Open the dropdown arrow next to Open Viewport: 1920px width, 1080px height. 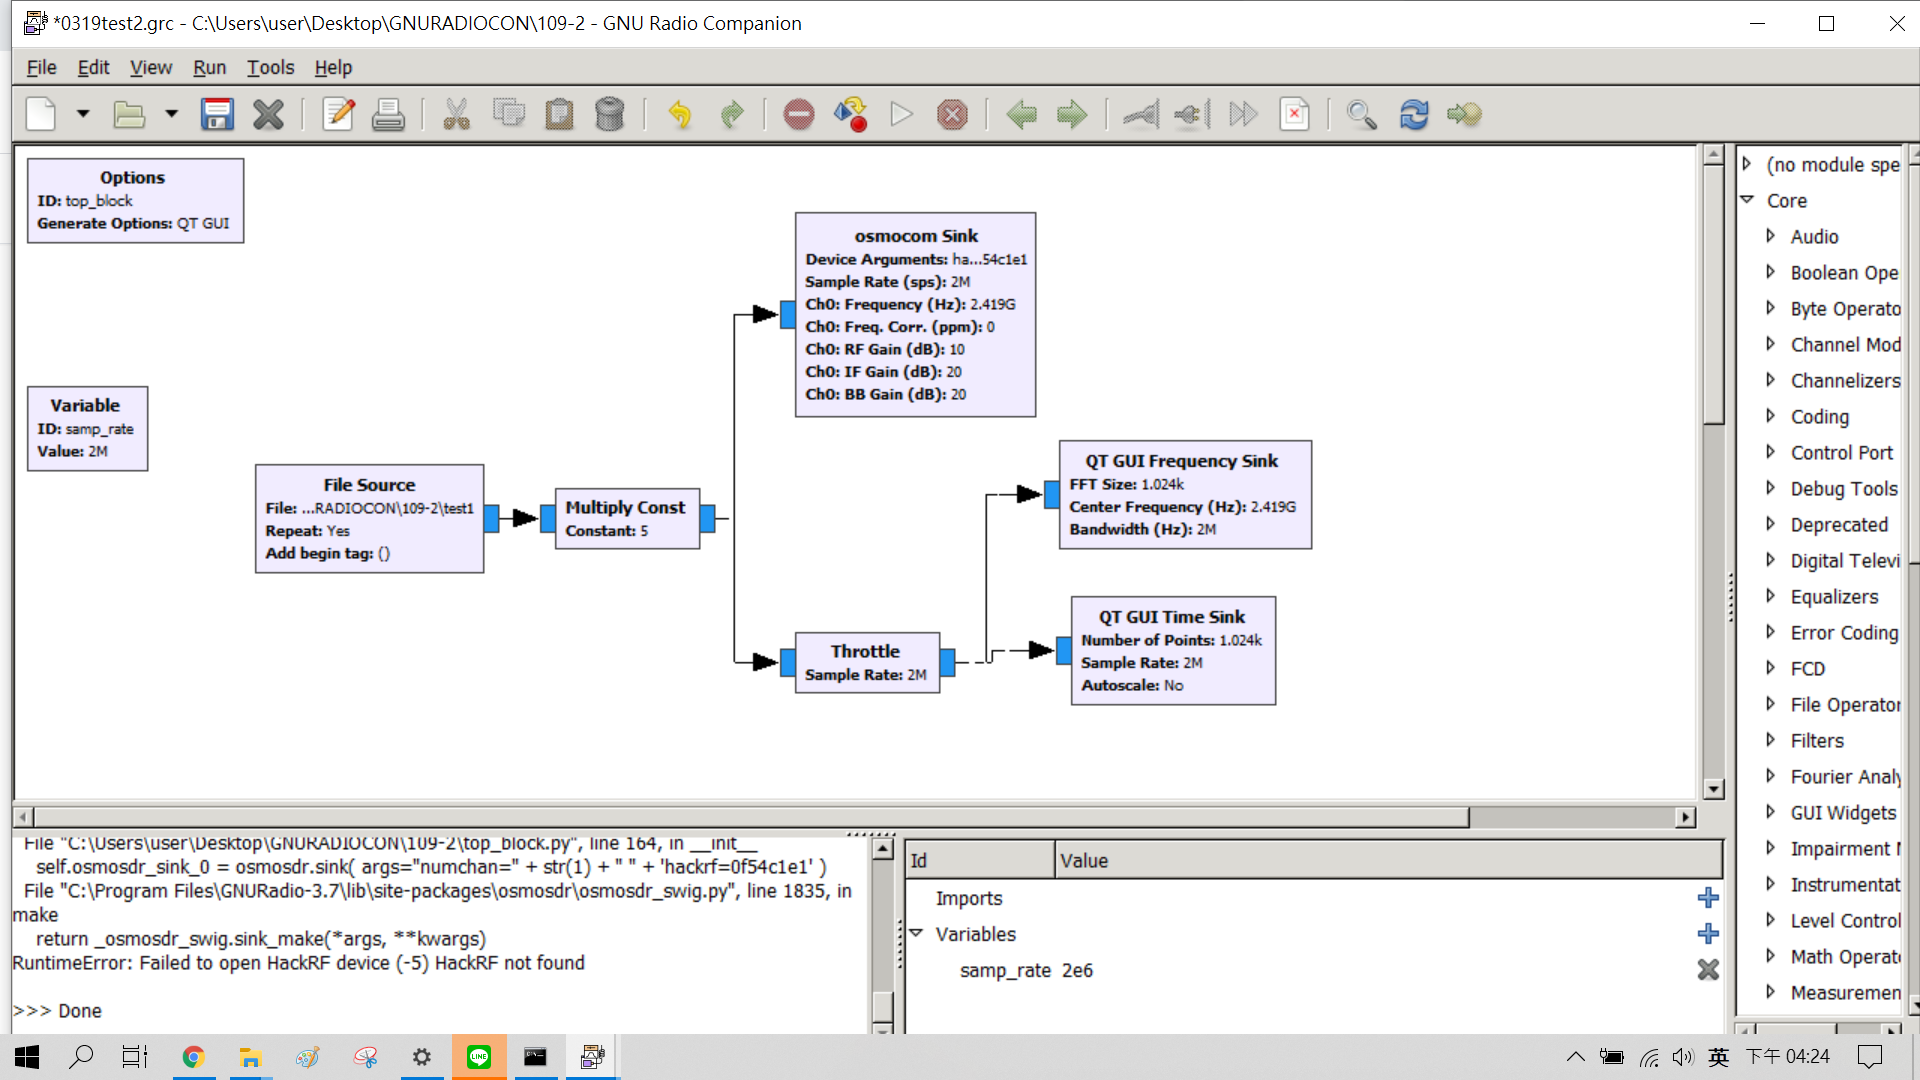pos(171,114)
